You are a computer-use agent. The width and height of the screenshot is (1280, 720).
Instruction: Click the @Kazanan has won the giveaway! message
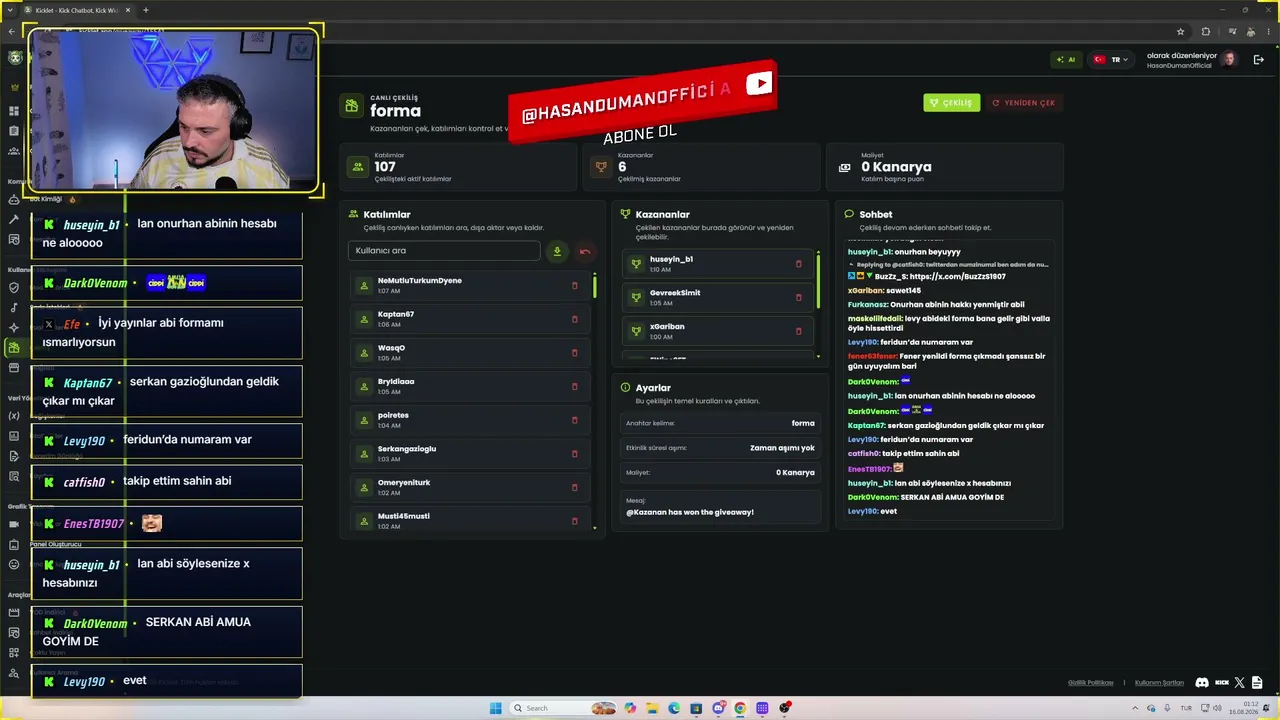click(690, 512)
